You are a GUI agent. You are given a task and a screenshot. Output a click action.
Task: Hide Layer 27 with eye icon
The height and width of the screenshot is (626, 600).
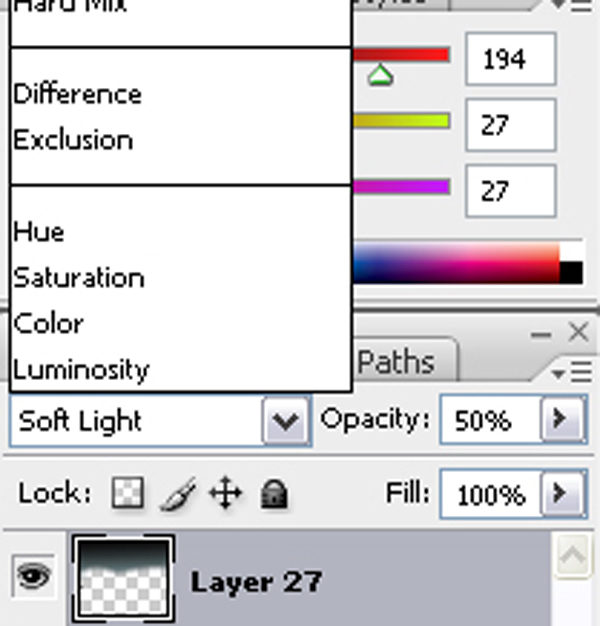click(x=33, y=577)
